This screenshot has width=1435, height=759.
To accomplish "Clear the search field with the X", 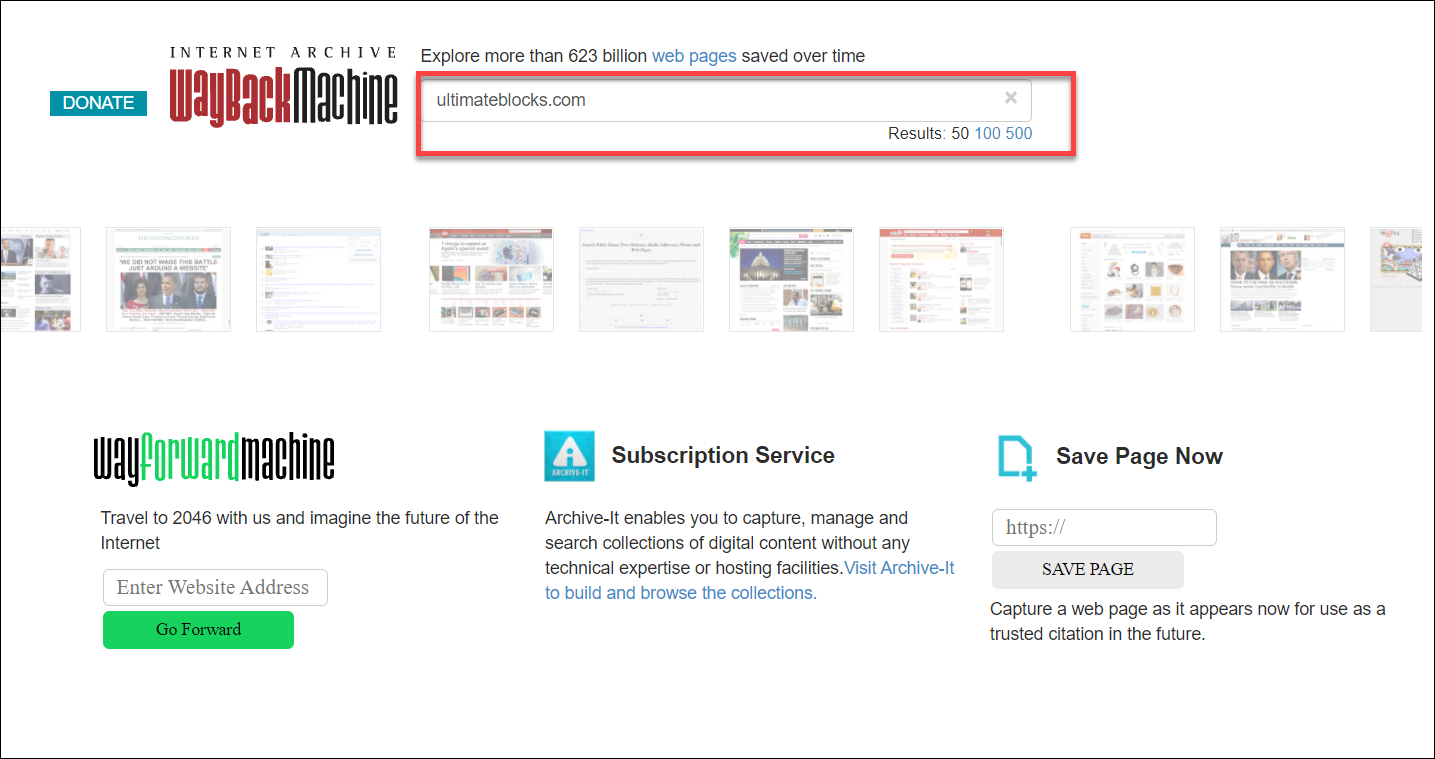I will pyautogui.click(x=1011, y=97).
